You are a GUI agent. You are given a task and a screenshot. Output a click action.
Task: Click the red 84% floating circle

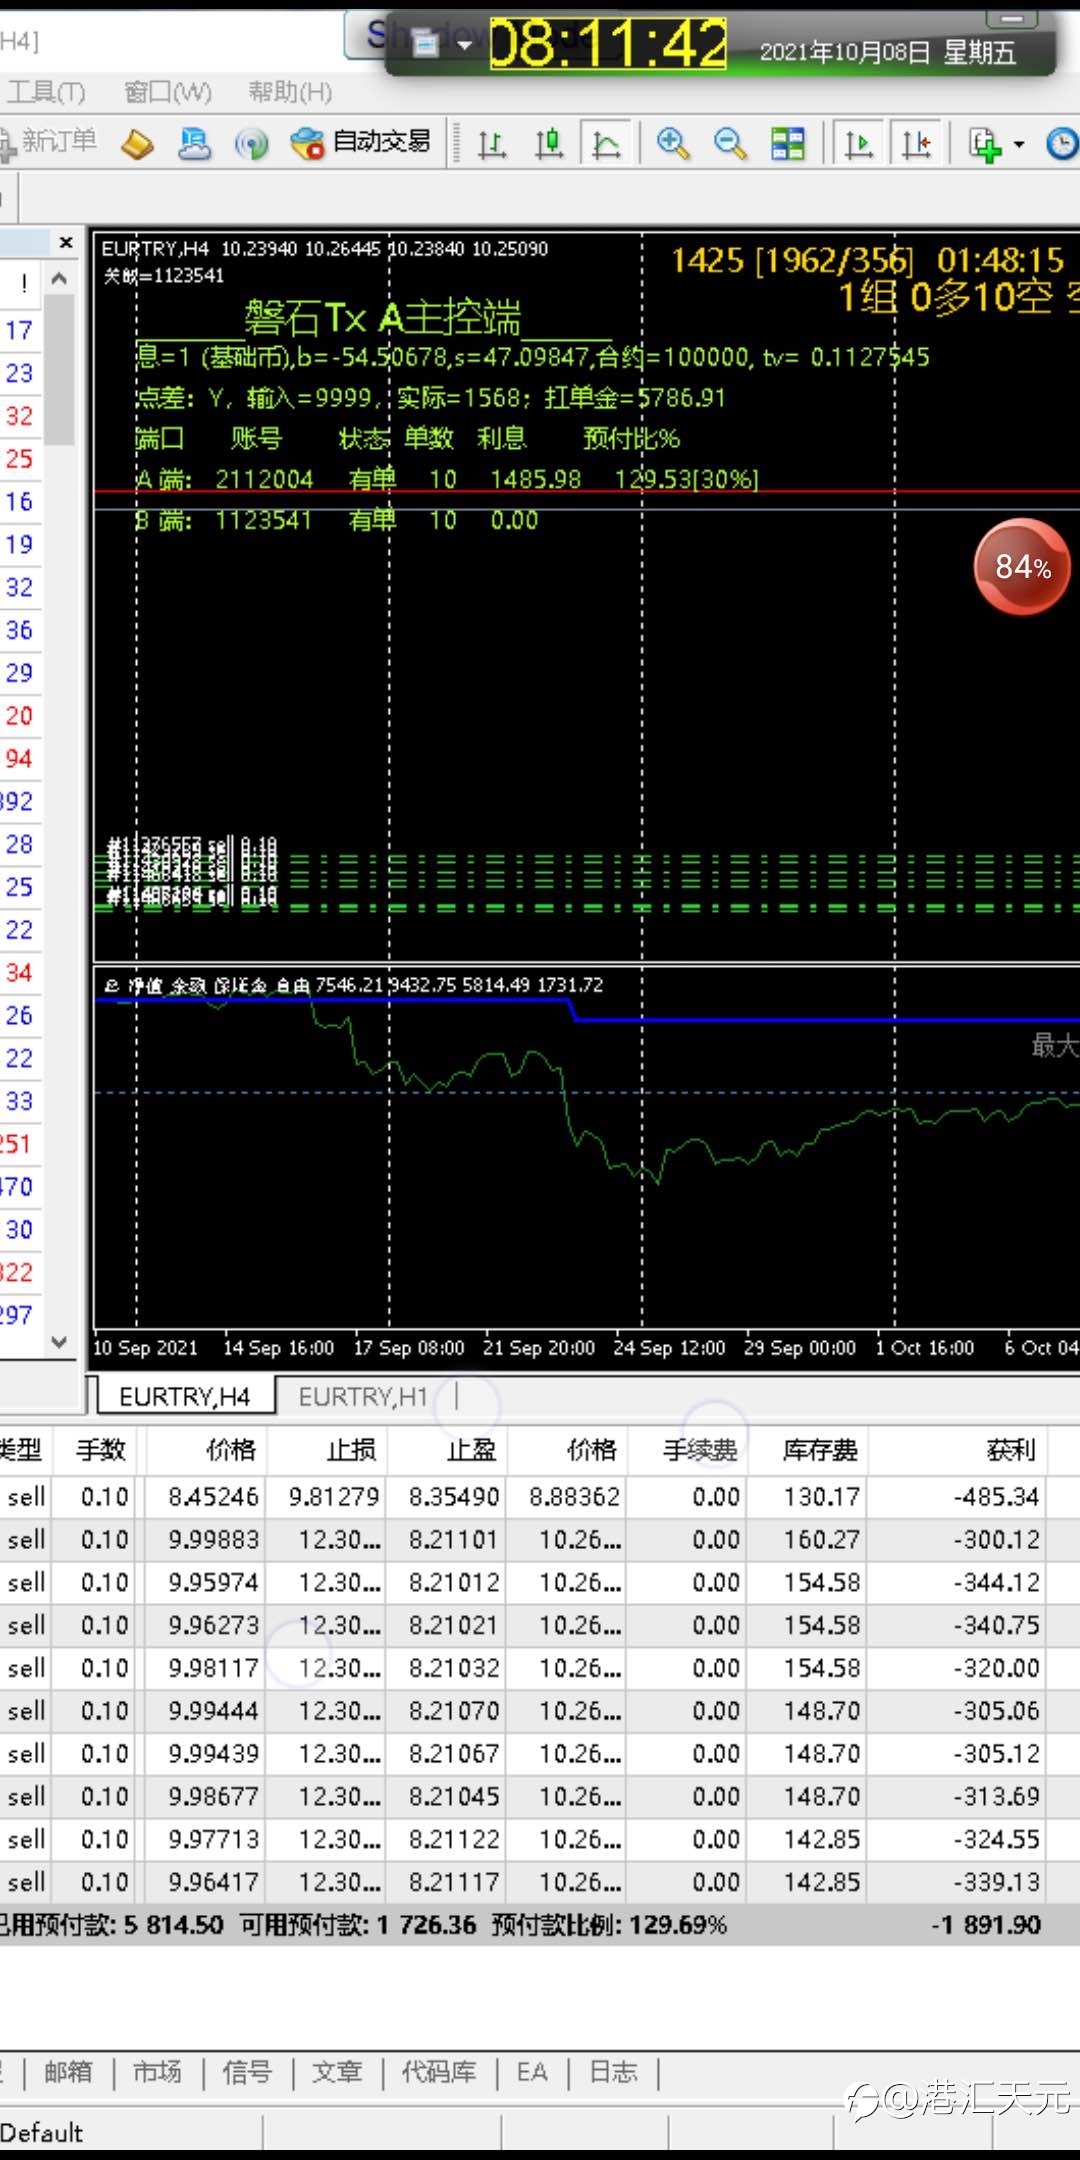(x=1022, y=567)
